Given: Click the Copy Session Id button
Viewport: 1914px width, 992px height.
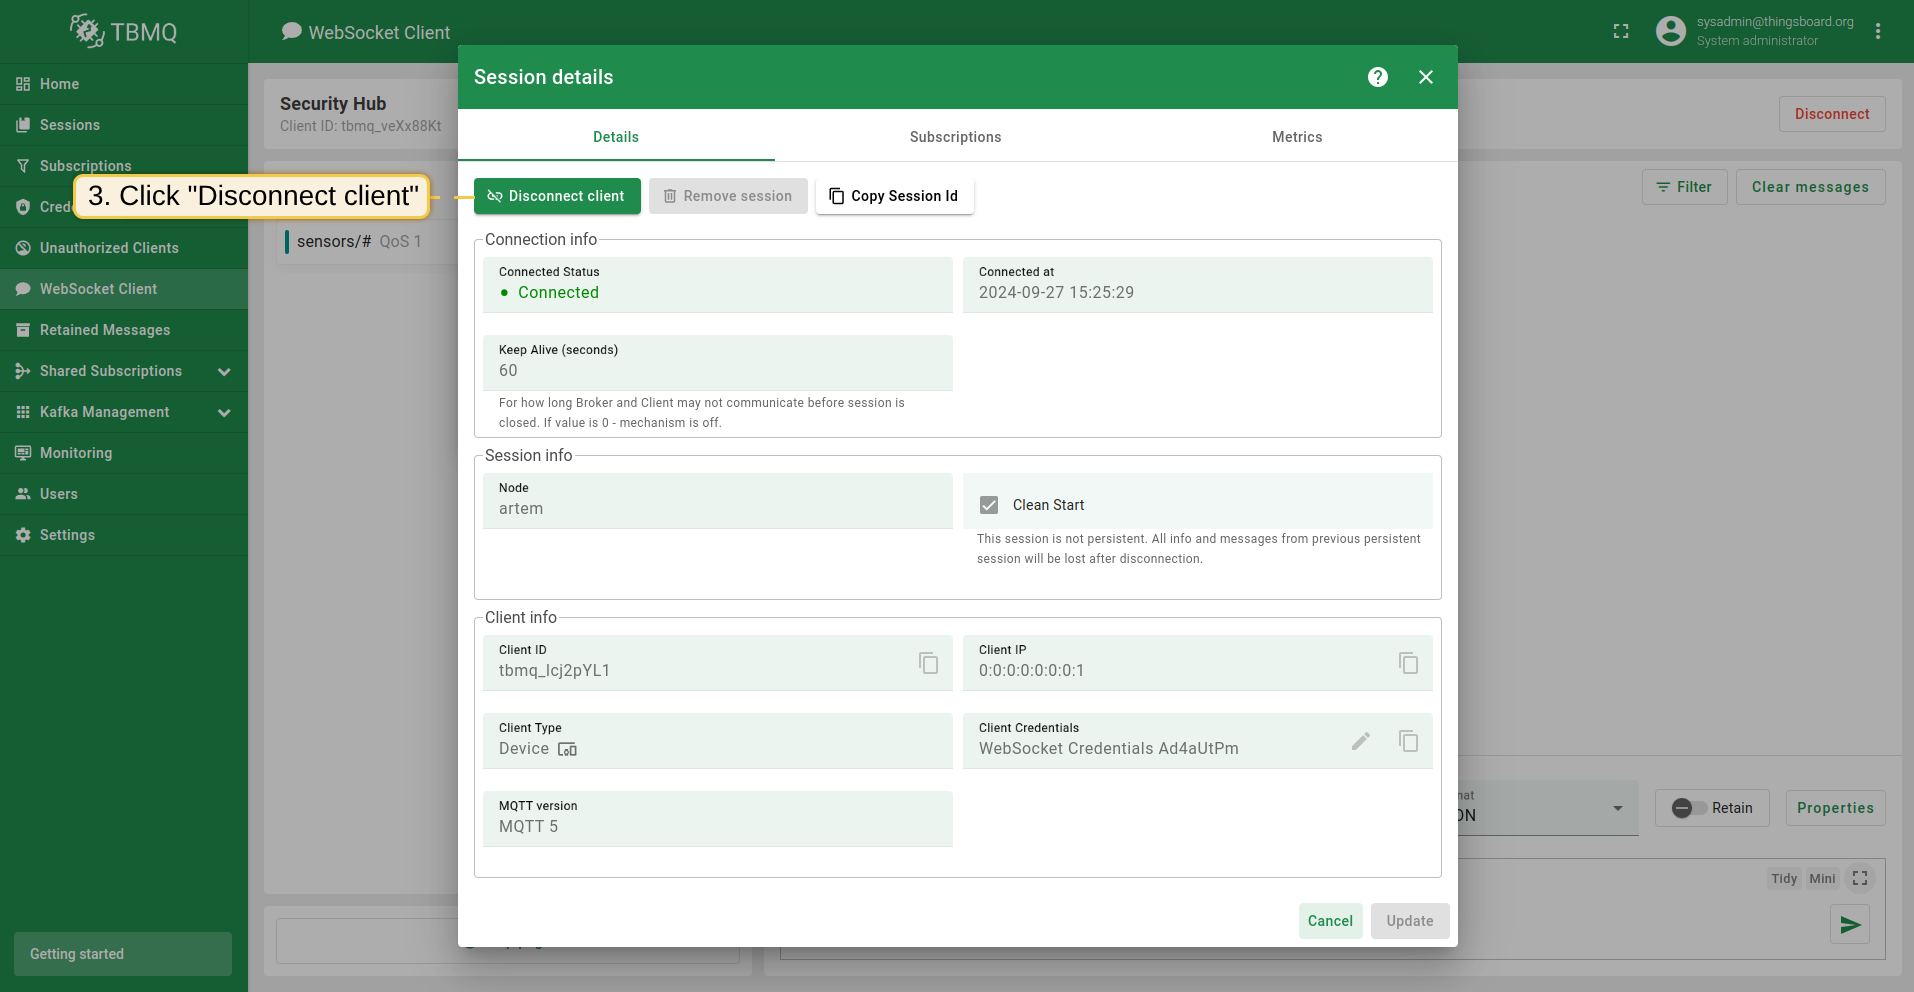Looking at the screenshot, I should pyautogui.click(x=894, y=196).
